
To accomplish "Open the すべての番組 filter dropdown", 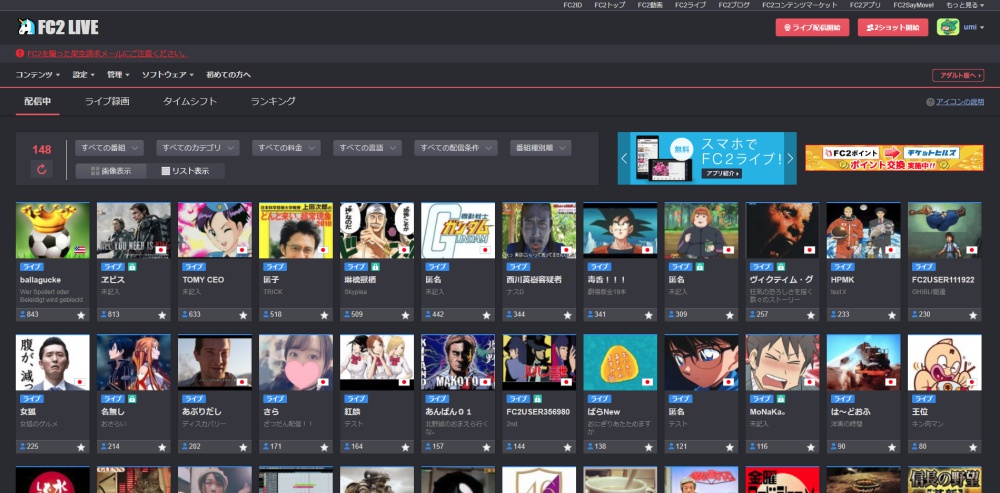I will click(x=109, y=148).
